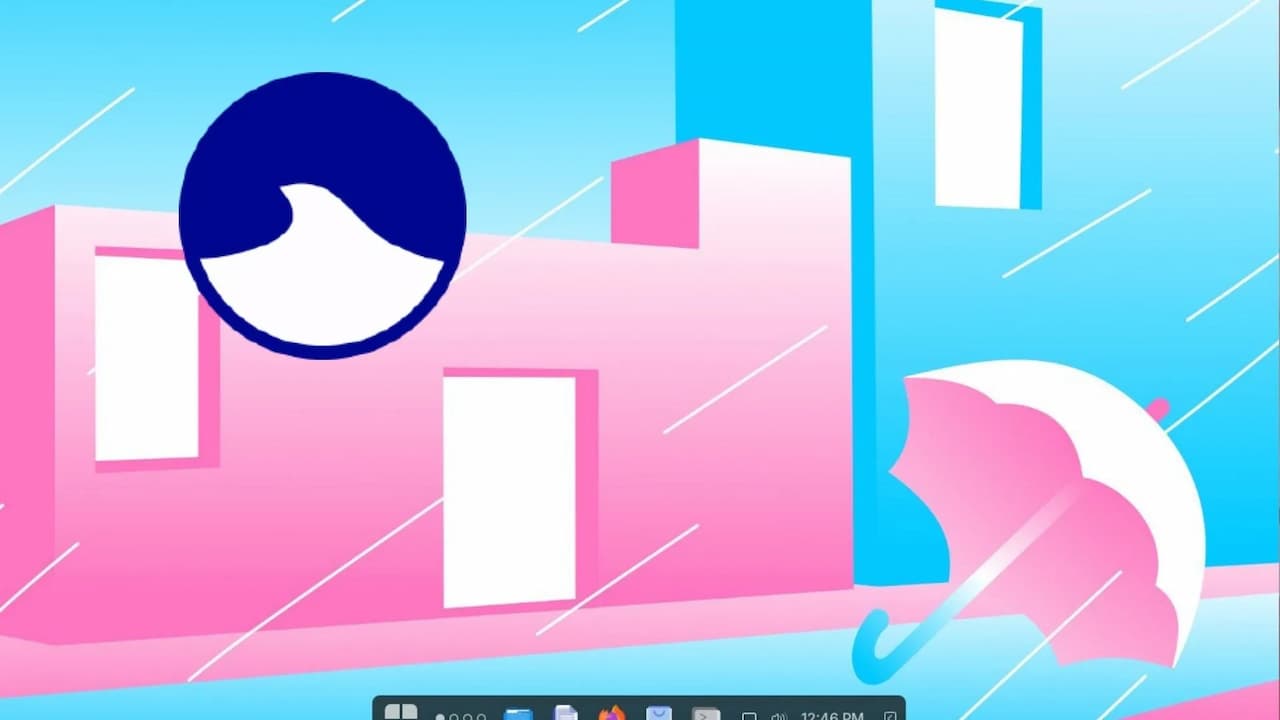Click the square tray icon beside the volume icon

[749, 717]
